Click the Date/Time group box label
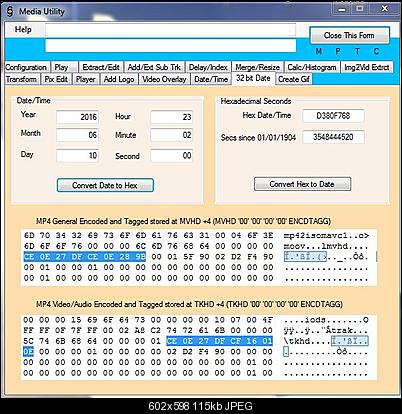Image resolution: width=402 pixels, height=414 pixels. pos(33,101)
